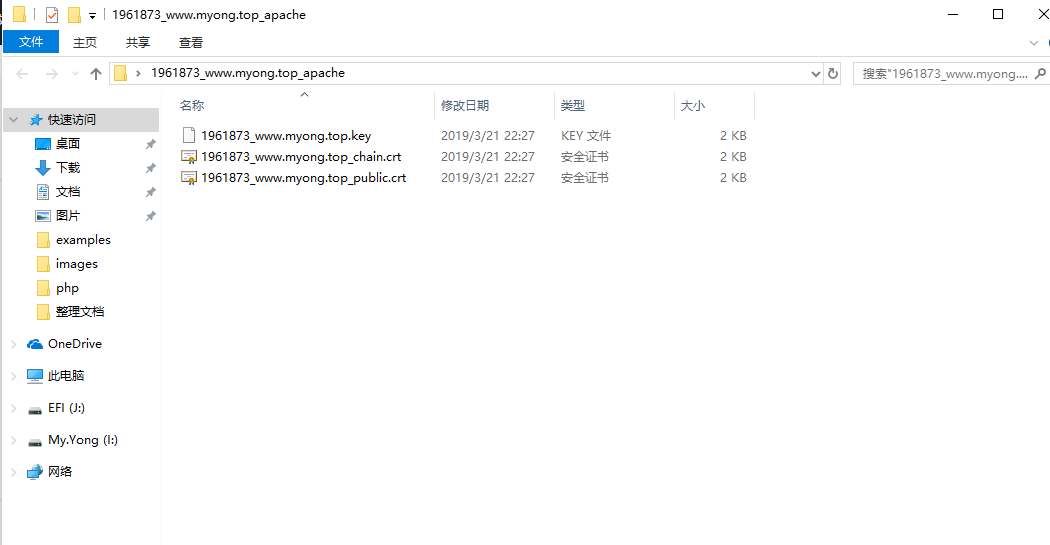
Task: Select the 1961873_www.myong.top.key file
Action: click(x=286, y=136)
